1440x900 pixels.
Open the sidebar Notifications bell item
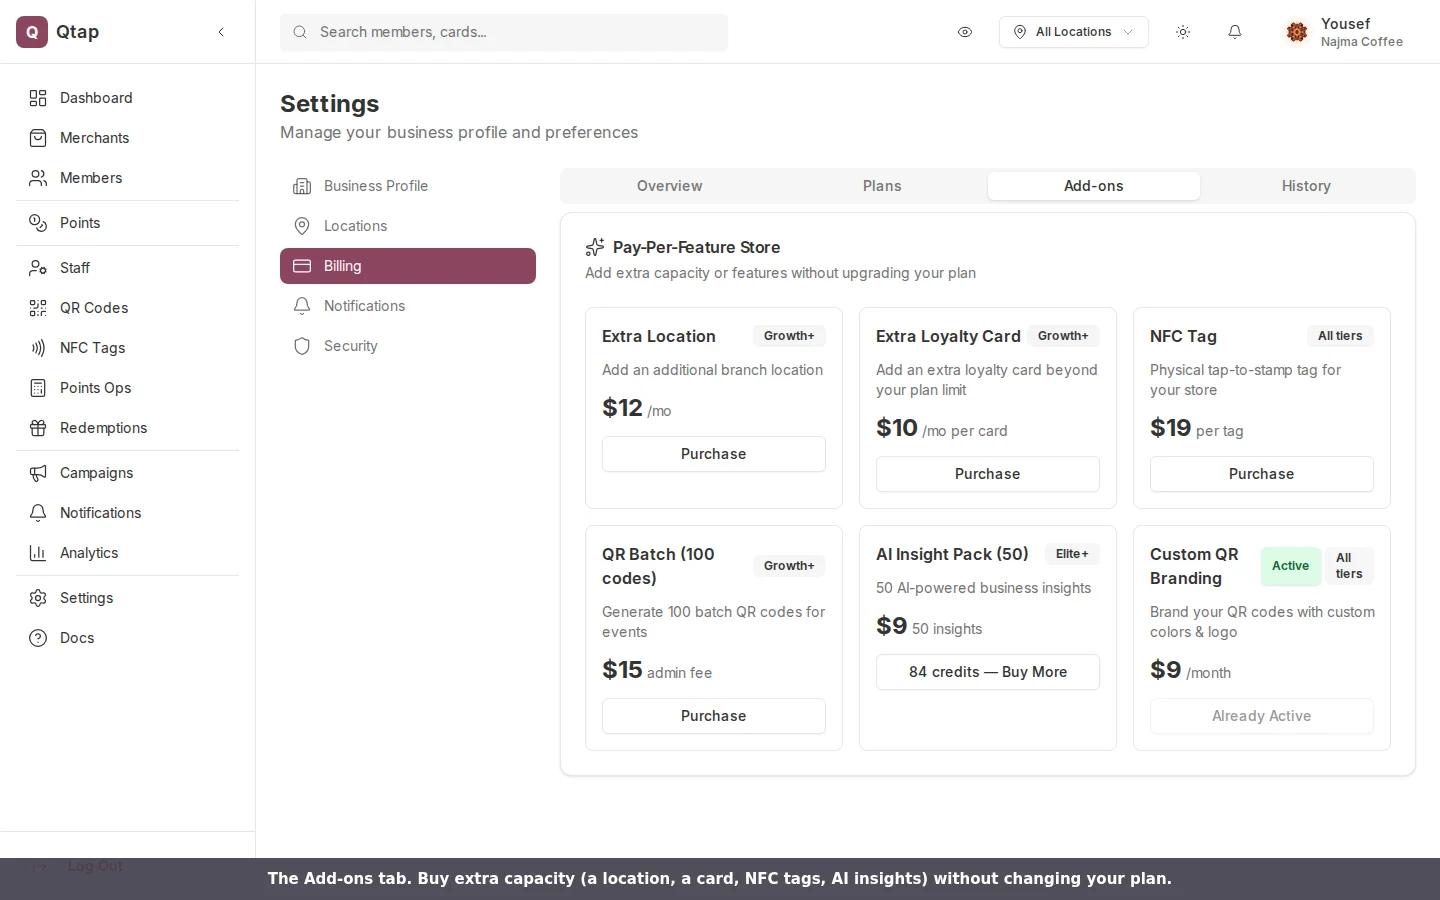pyautogui.click(x=128, y=513)
